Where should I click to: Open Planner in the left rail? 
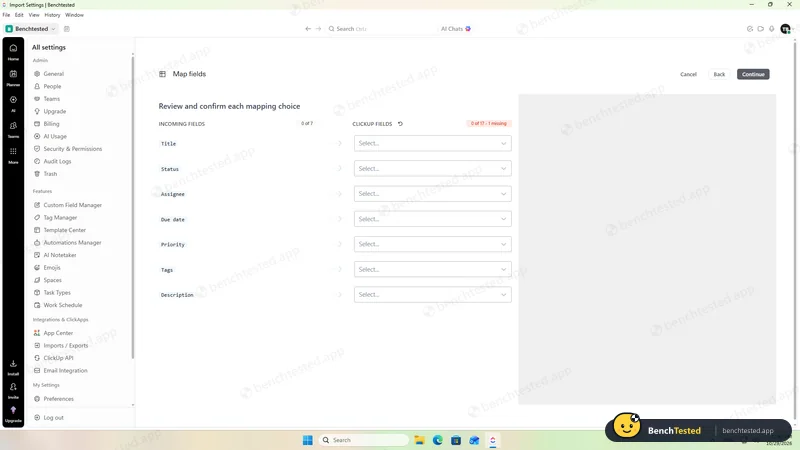click(x=13, y=78)
